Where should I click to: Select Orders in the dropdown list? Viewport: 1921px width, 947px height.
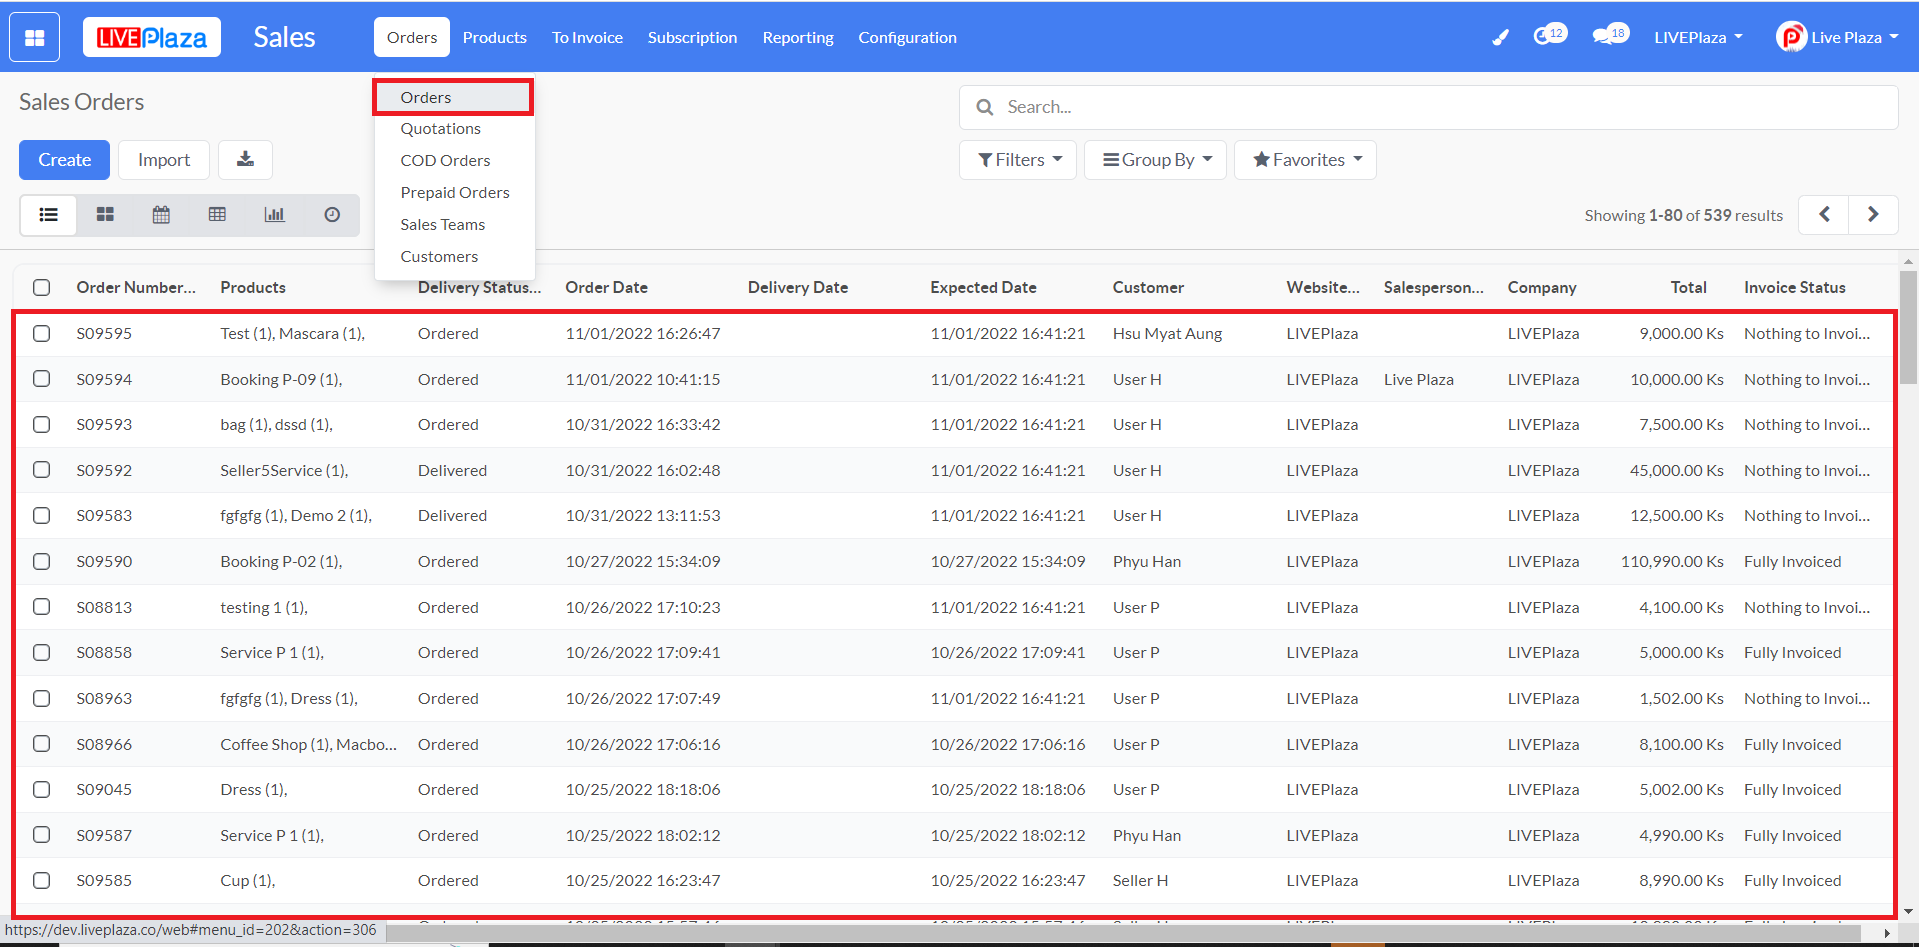click(x=453, y=97)
